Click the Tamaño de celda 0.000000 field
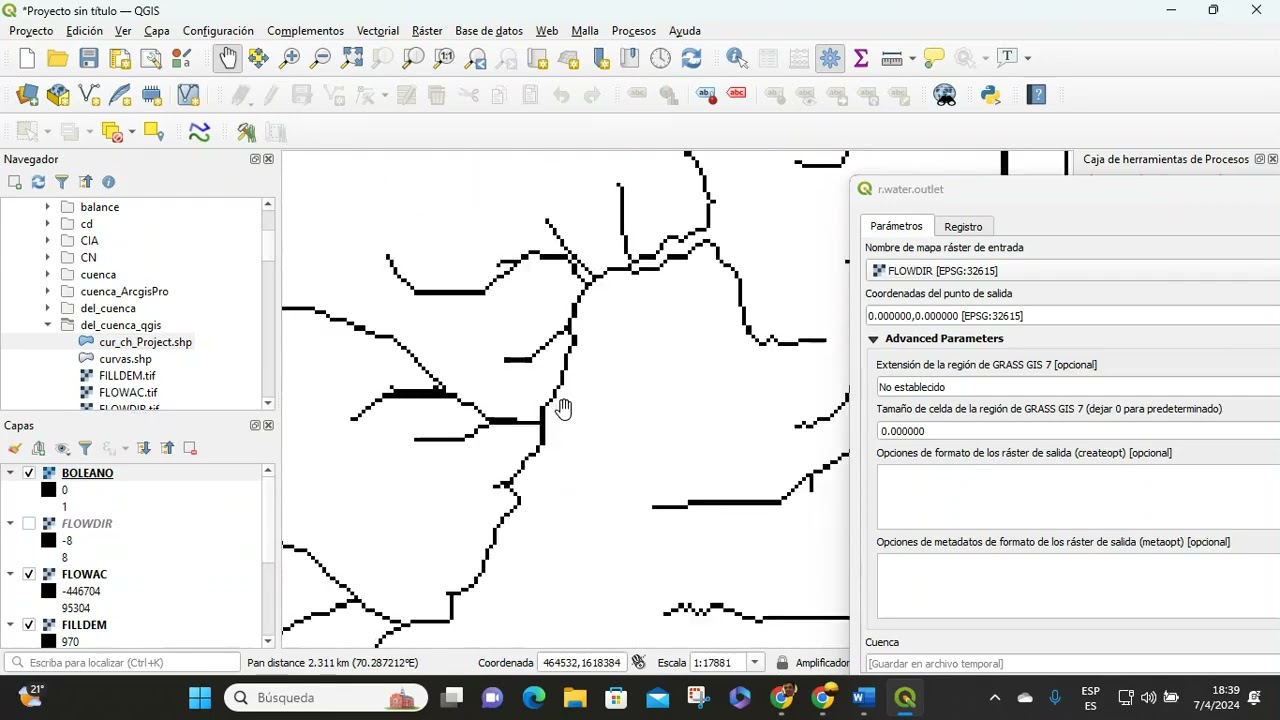 coord(1078,431)
